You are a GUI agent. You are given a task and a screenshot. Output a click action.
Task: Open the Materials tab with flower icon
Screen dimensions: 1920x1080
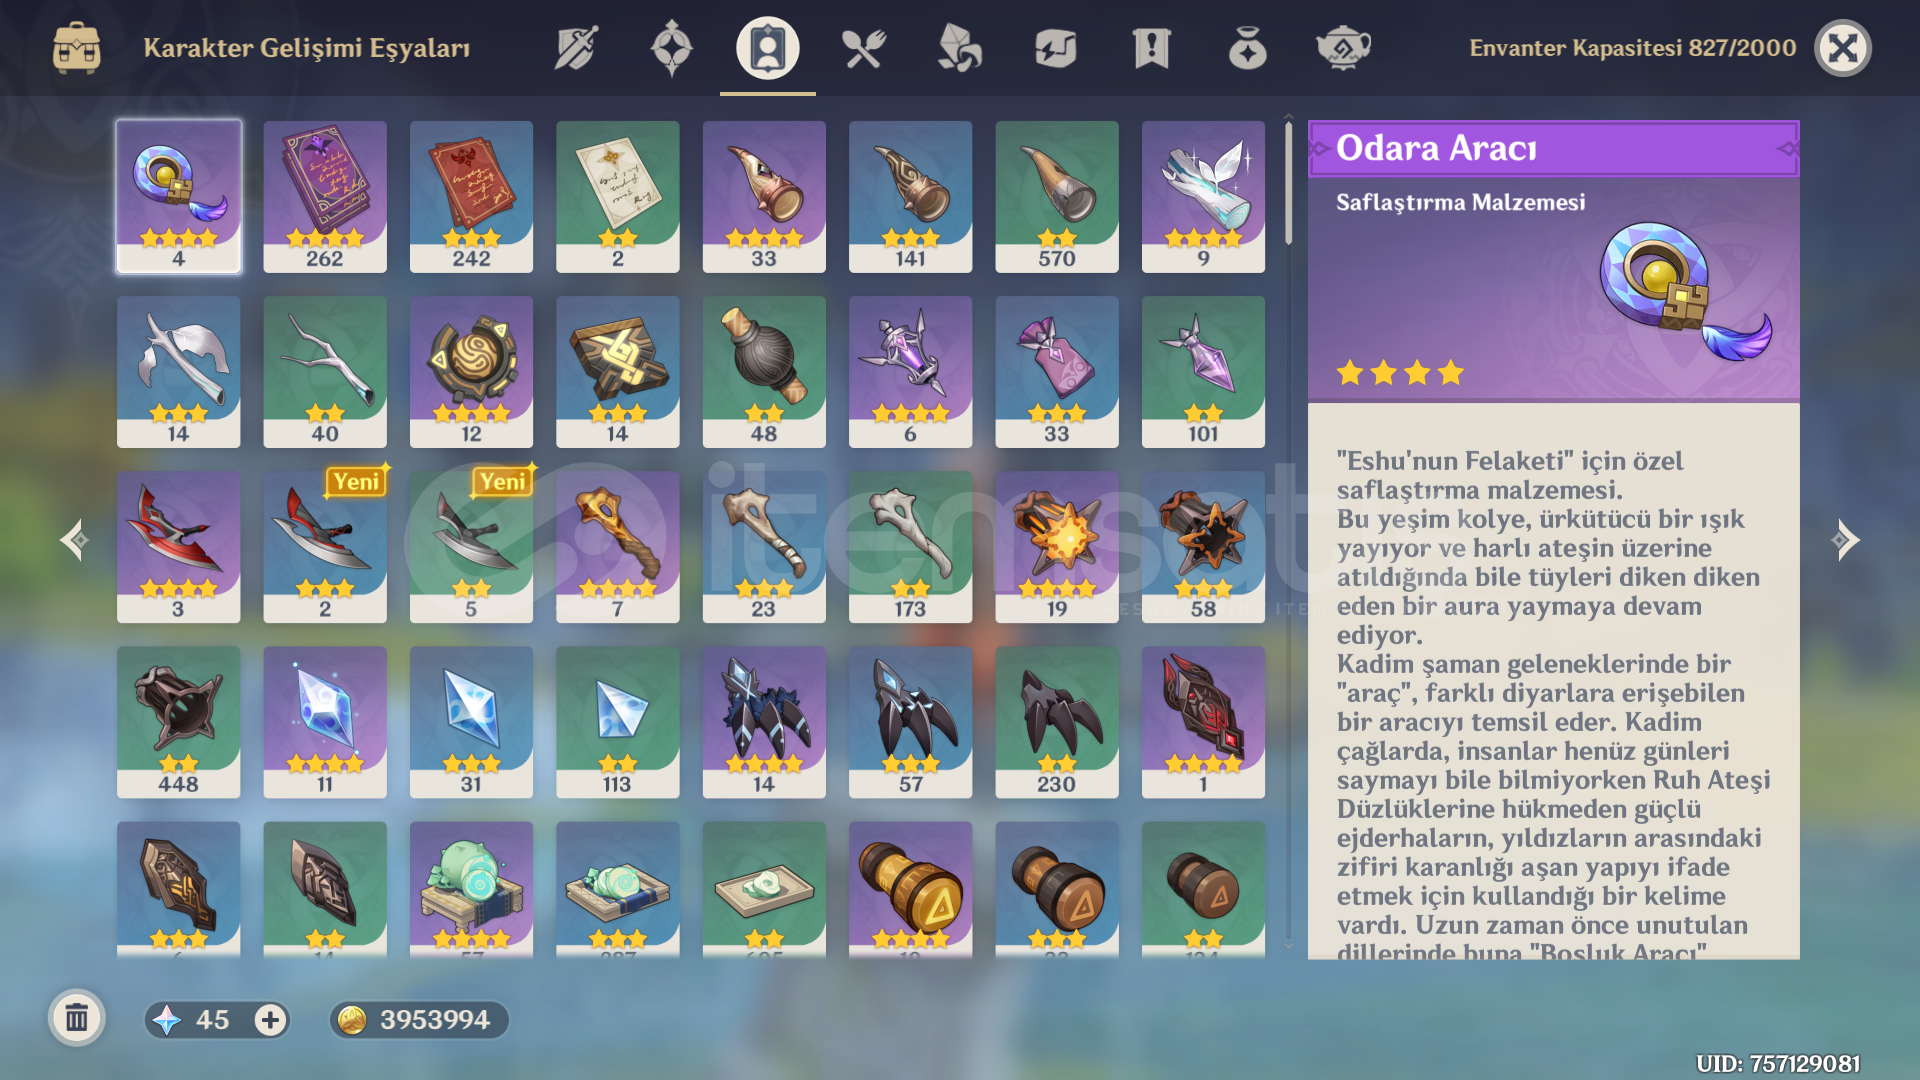960,48
